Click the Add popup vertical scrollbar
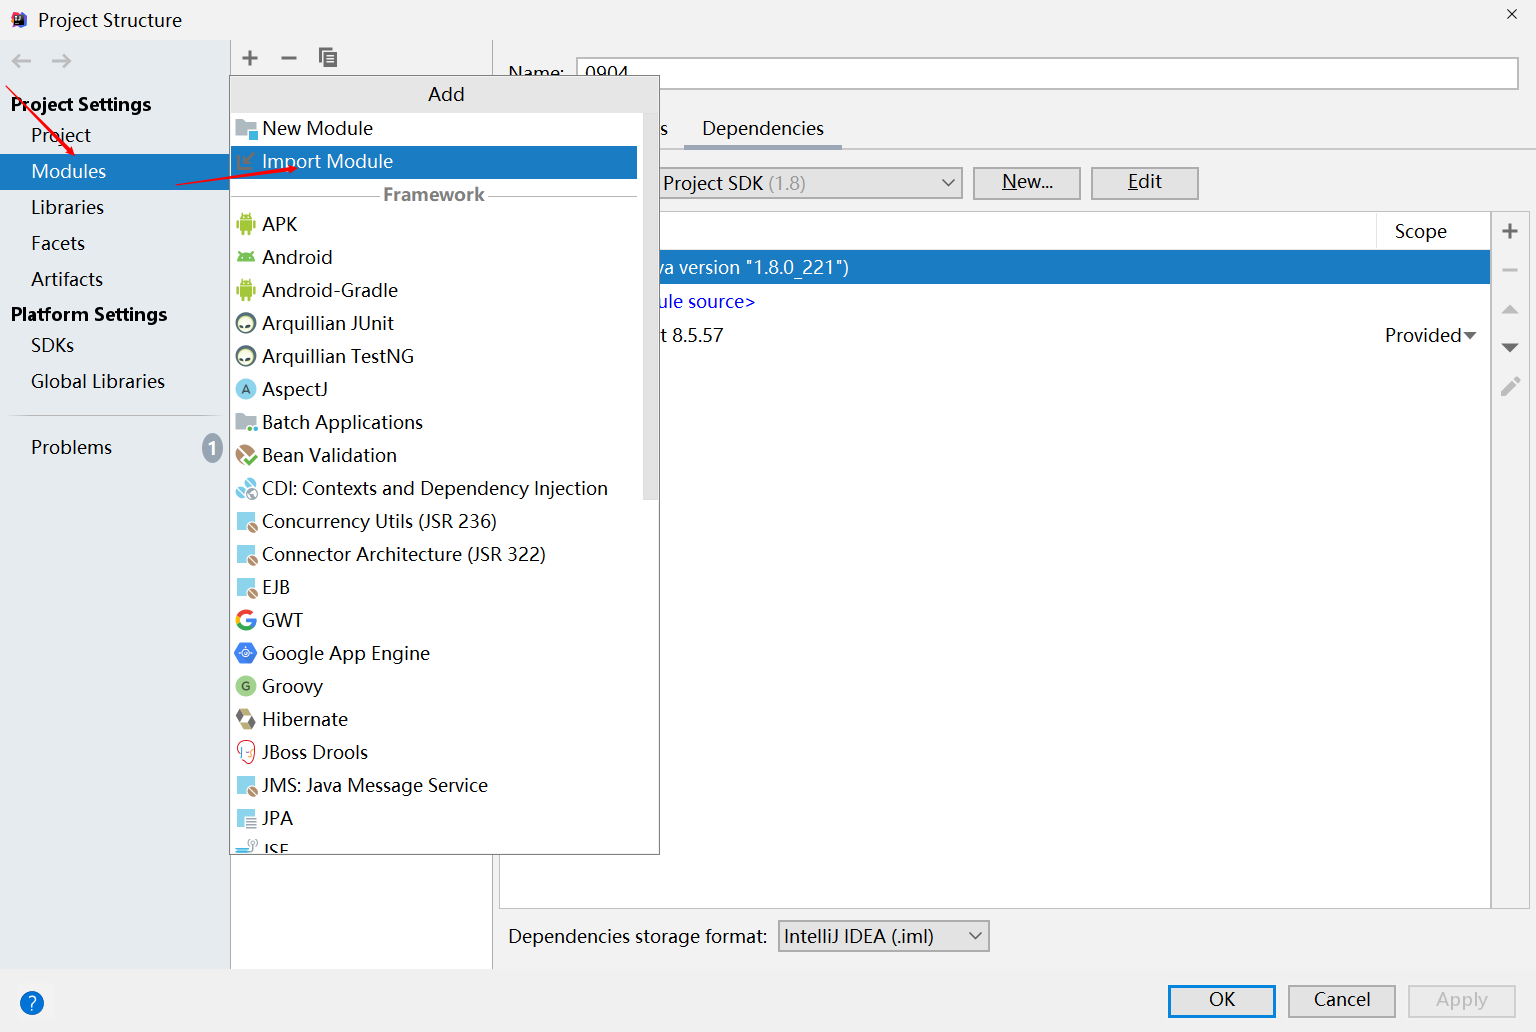The width and height of the screenshot is (1536, 1032). click(x=650, y=305)
